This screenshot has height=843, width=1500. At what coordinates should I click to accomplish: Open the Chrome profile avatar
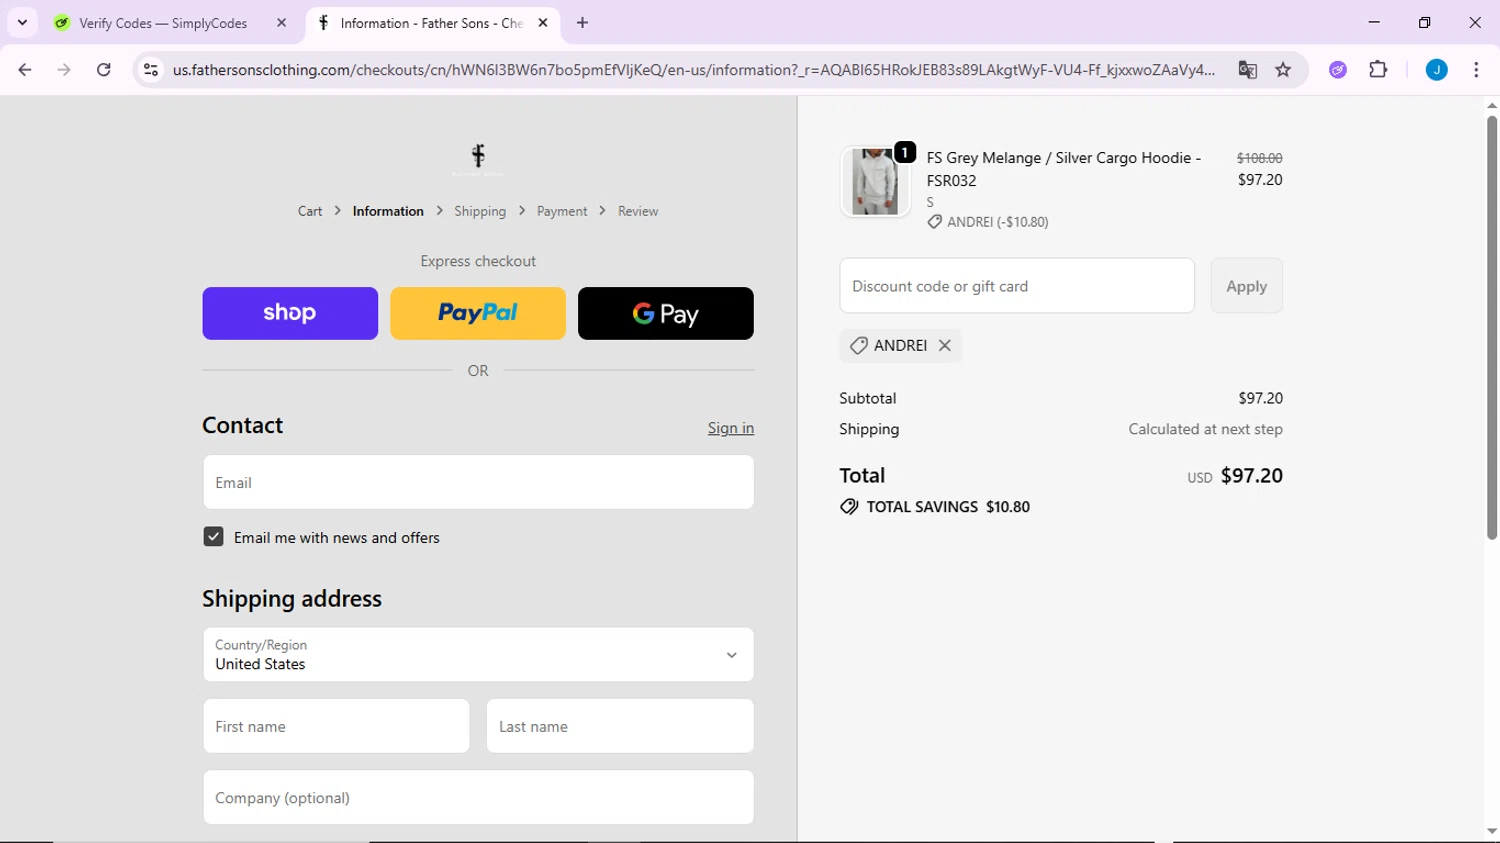pos(1436,70)
